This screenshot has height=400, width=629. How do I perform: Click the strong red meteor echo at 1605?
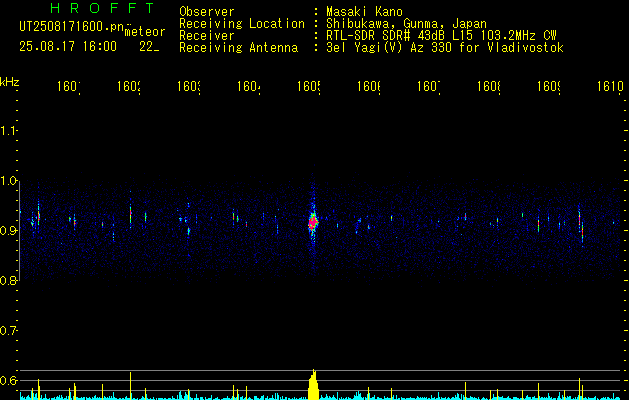click(313, 221)
